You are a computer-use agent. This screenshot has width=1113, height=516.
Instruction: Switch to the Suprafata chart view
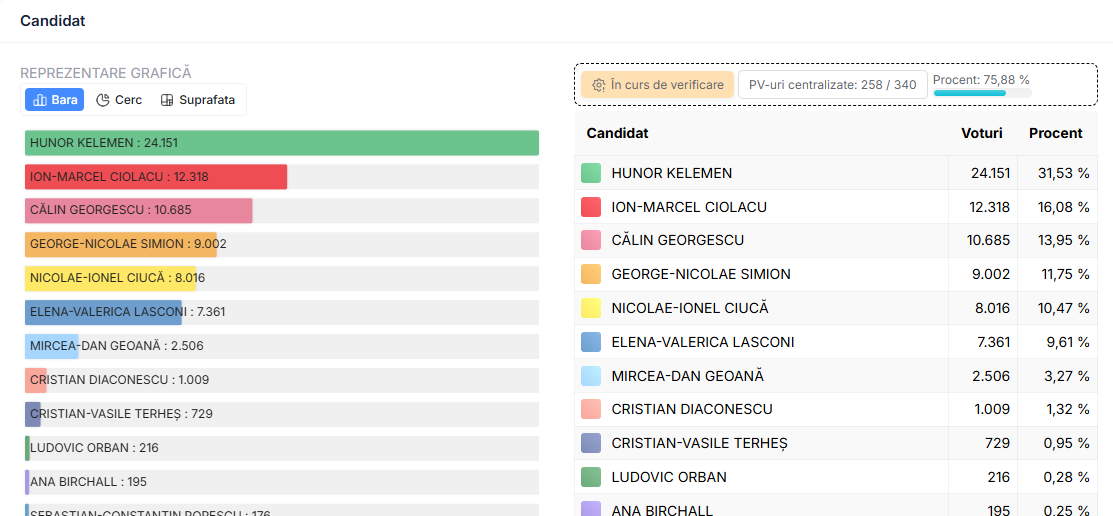(198, 100)
